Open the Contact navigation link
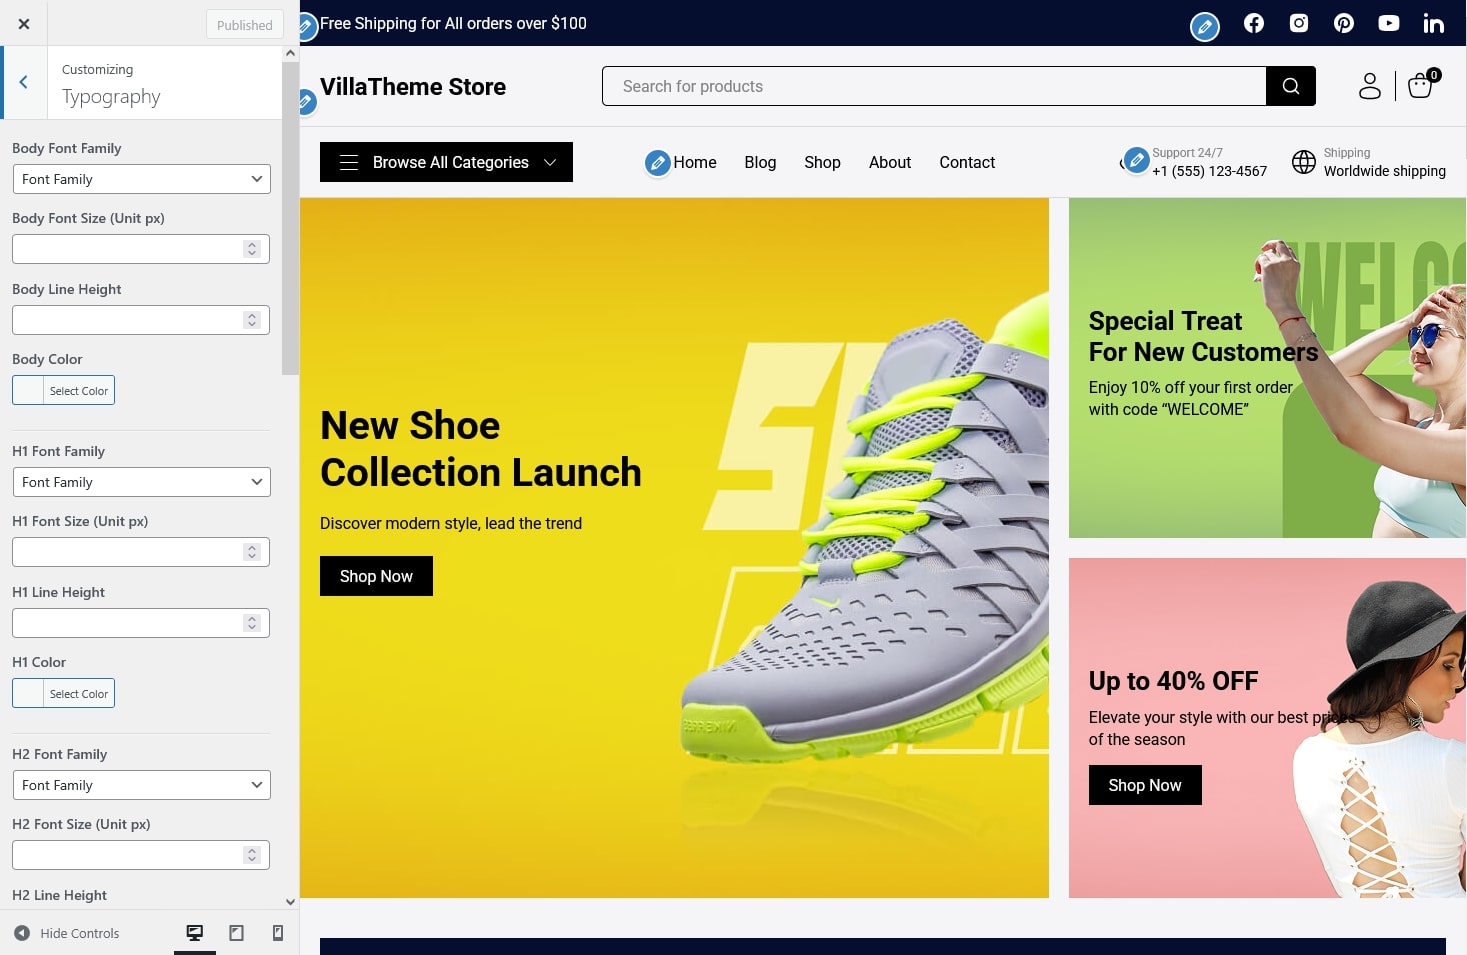The image size is (1467, 955). click(966, 162)
